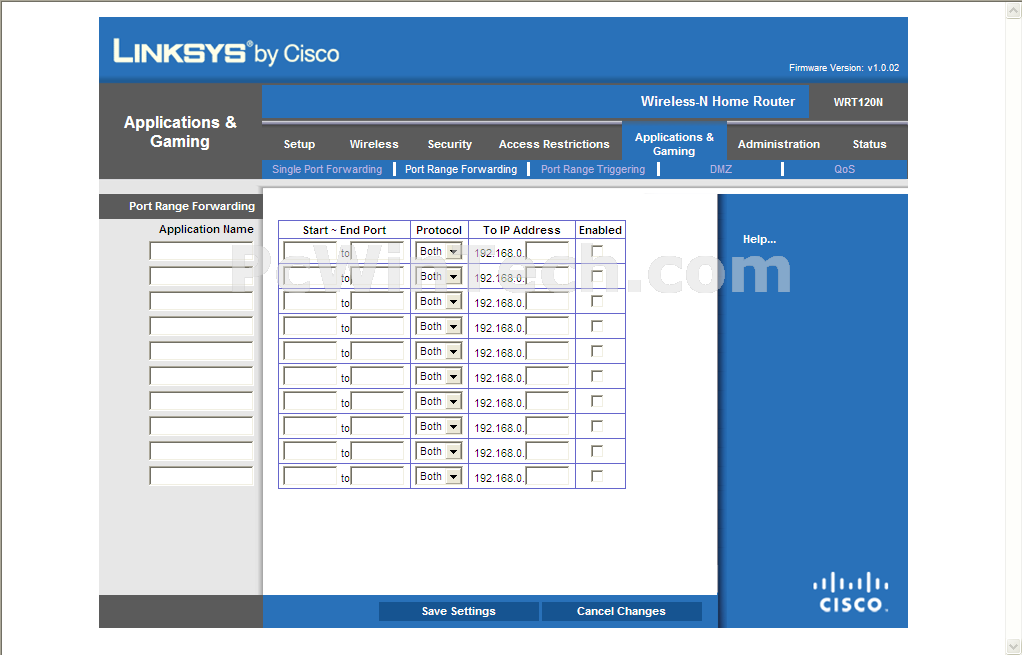Focus the first Application Name field
The image size is (1022, 655).
[201, 251]
